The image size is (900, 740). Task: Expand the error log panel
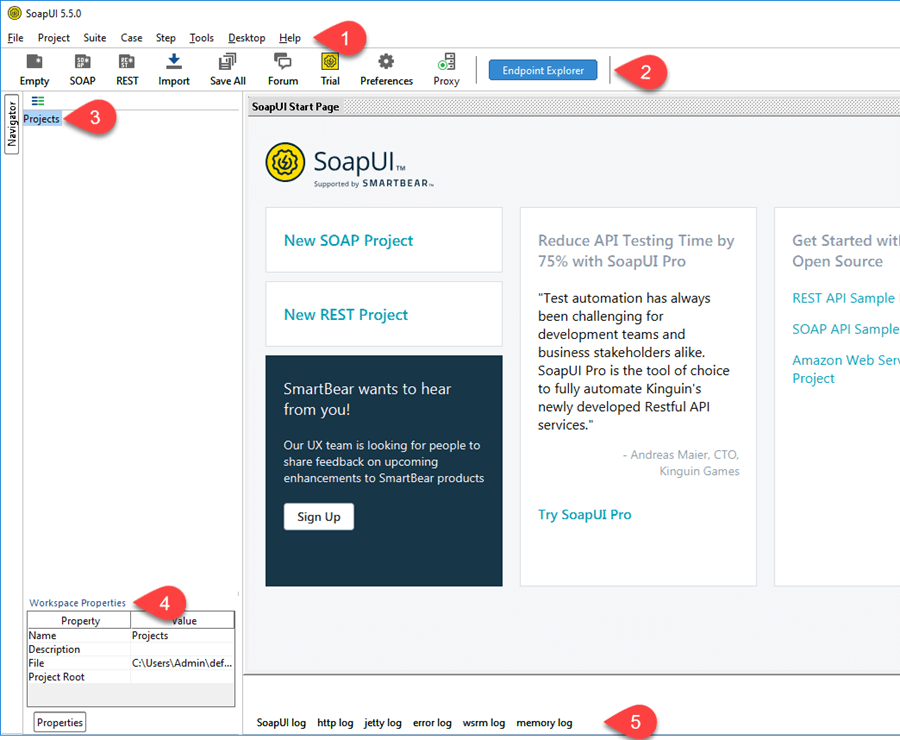tap(432, 723)
